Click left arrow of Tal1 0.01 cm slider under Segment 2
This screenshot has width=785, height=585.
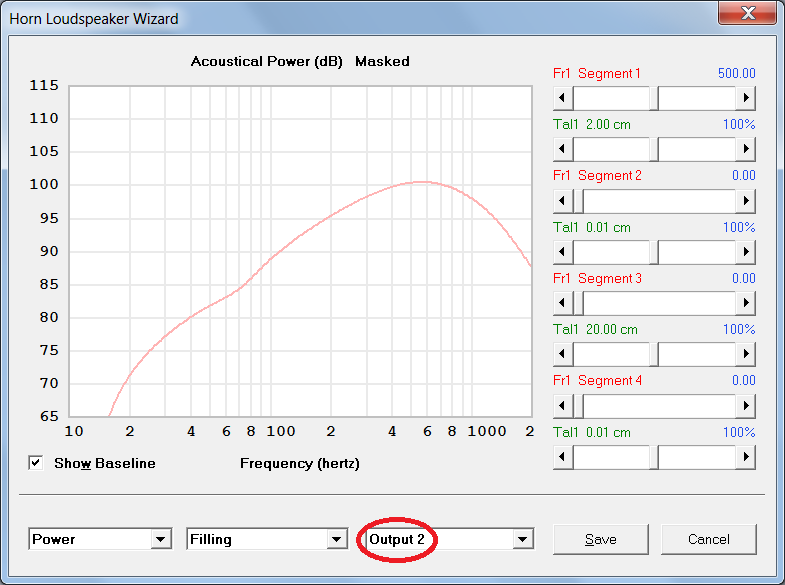563,252
